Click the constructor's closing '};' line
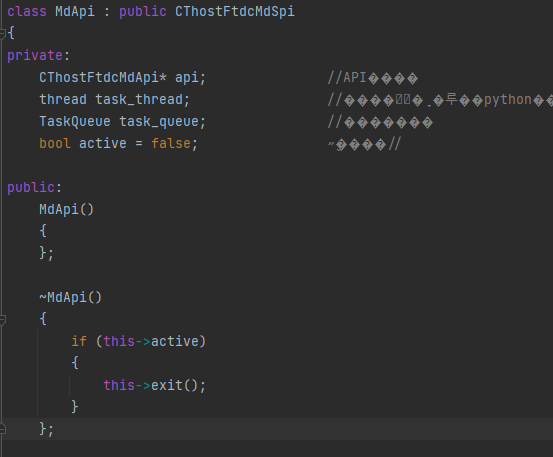Screen dimensions: 553x457 [47, 253]
